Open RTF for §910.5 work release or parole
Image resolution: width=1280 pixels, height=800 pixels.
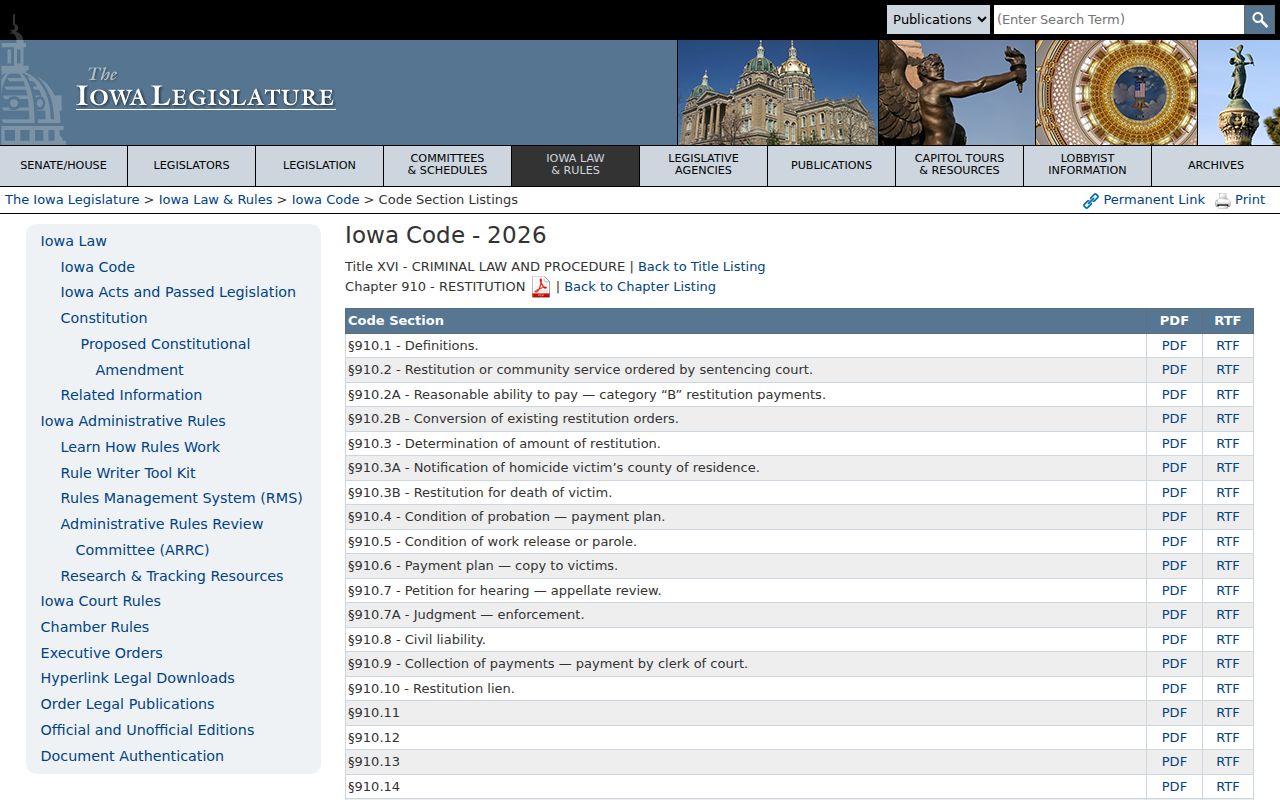(1227, 542)
